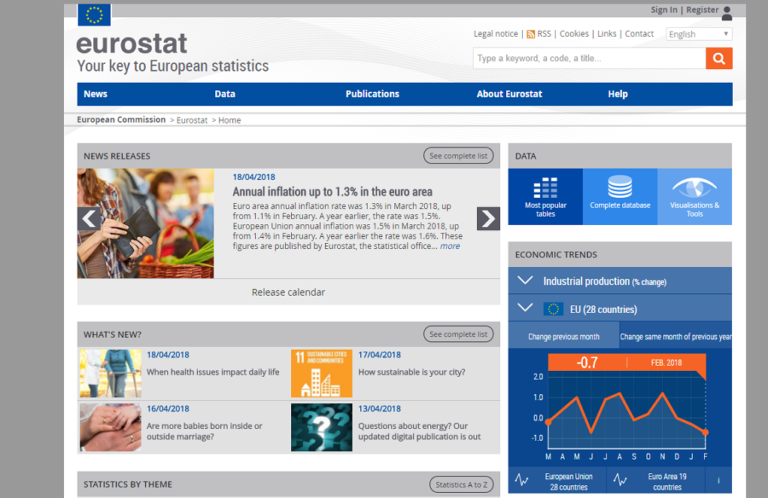Click European Commission breadcrumb
Viewport: 768px width, 498px height.
(x=121, y=119)
